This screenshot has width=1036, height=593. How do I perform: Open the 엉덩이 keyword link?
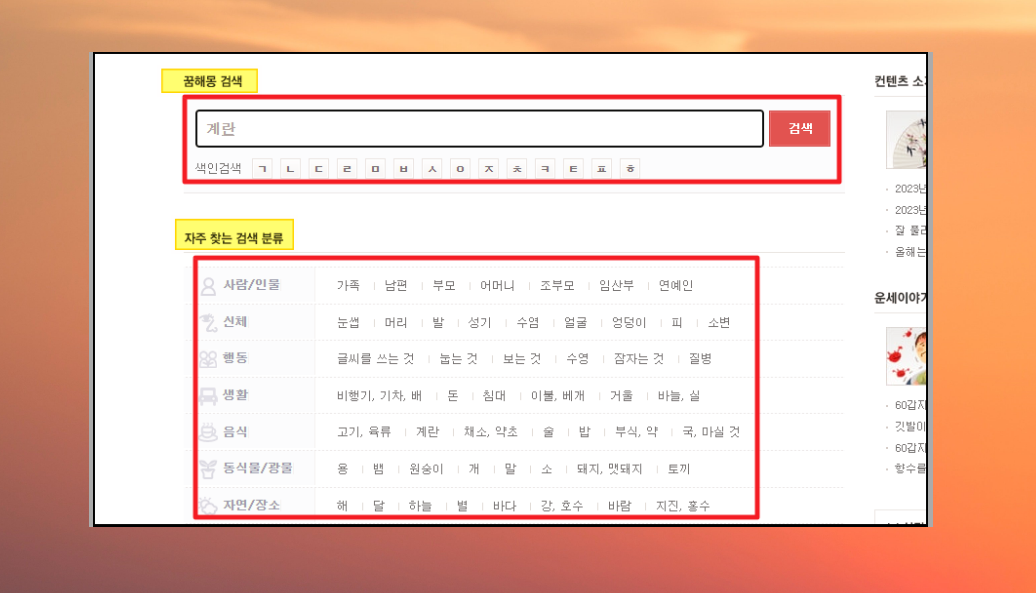[x=629, y=322]
